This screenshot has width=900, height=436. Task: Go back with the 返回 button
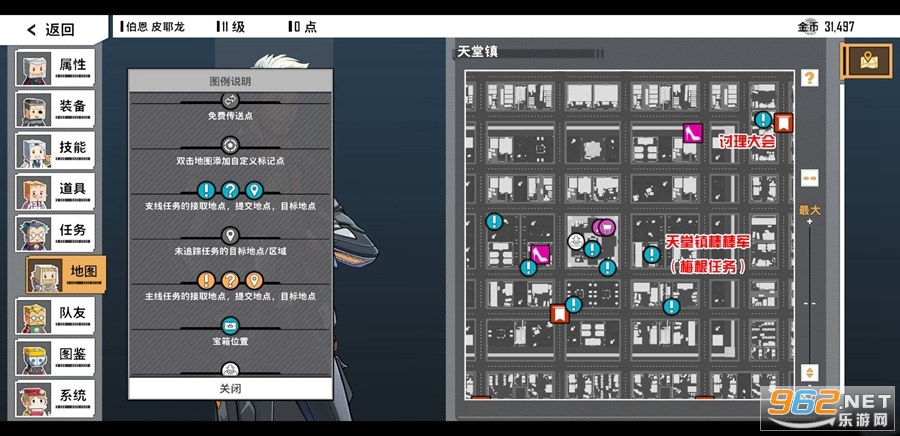[52, 30]
